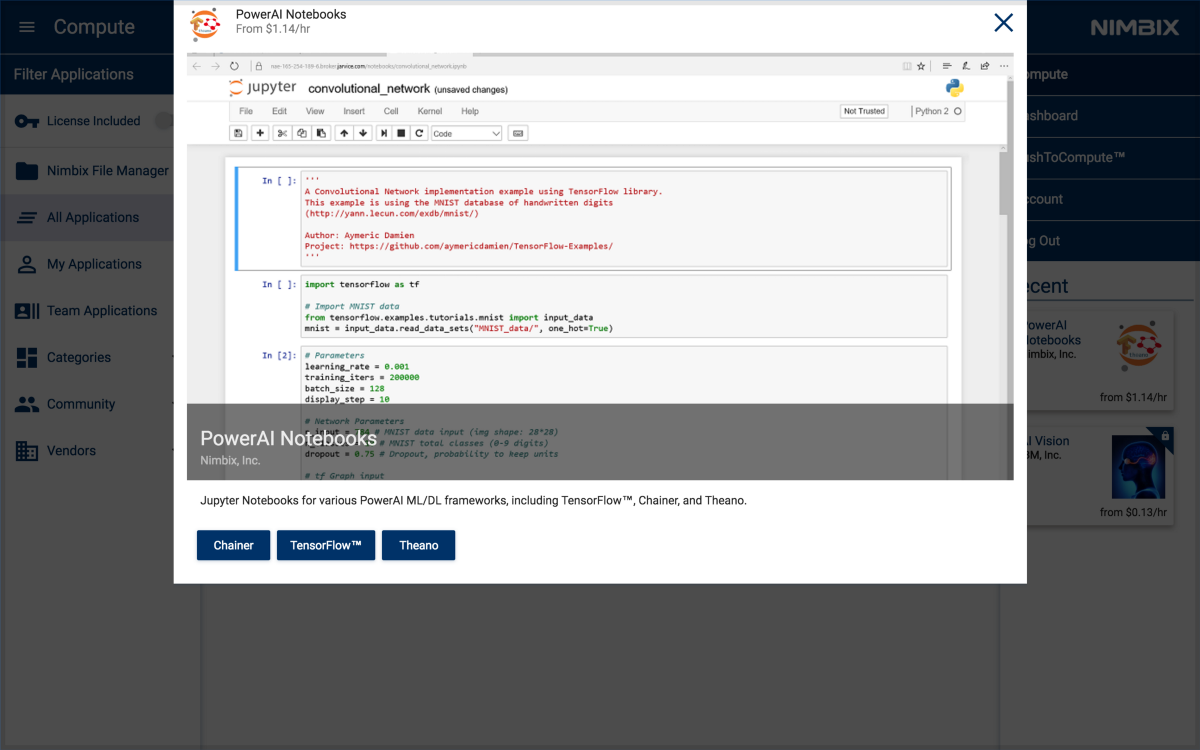This screenshot has width=1200, height=750.
Task: Open the hamburger menu beside Compute
Action: [x=27, y=27]
